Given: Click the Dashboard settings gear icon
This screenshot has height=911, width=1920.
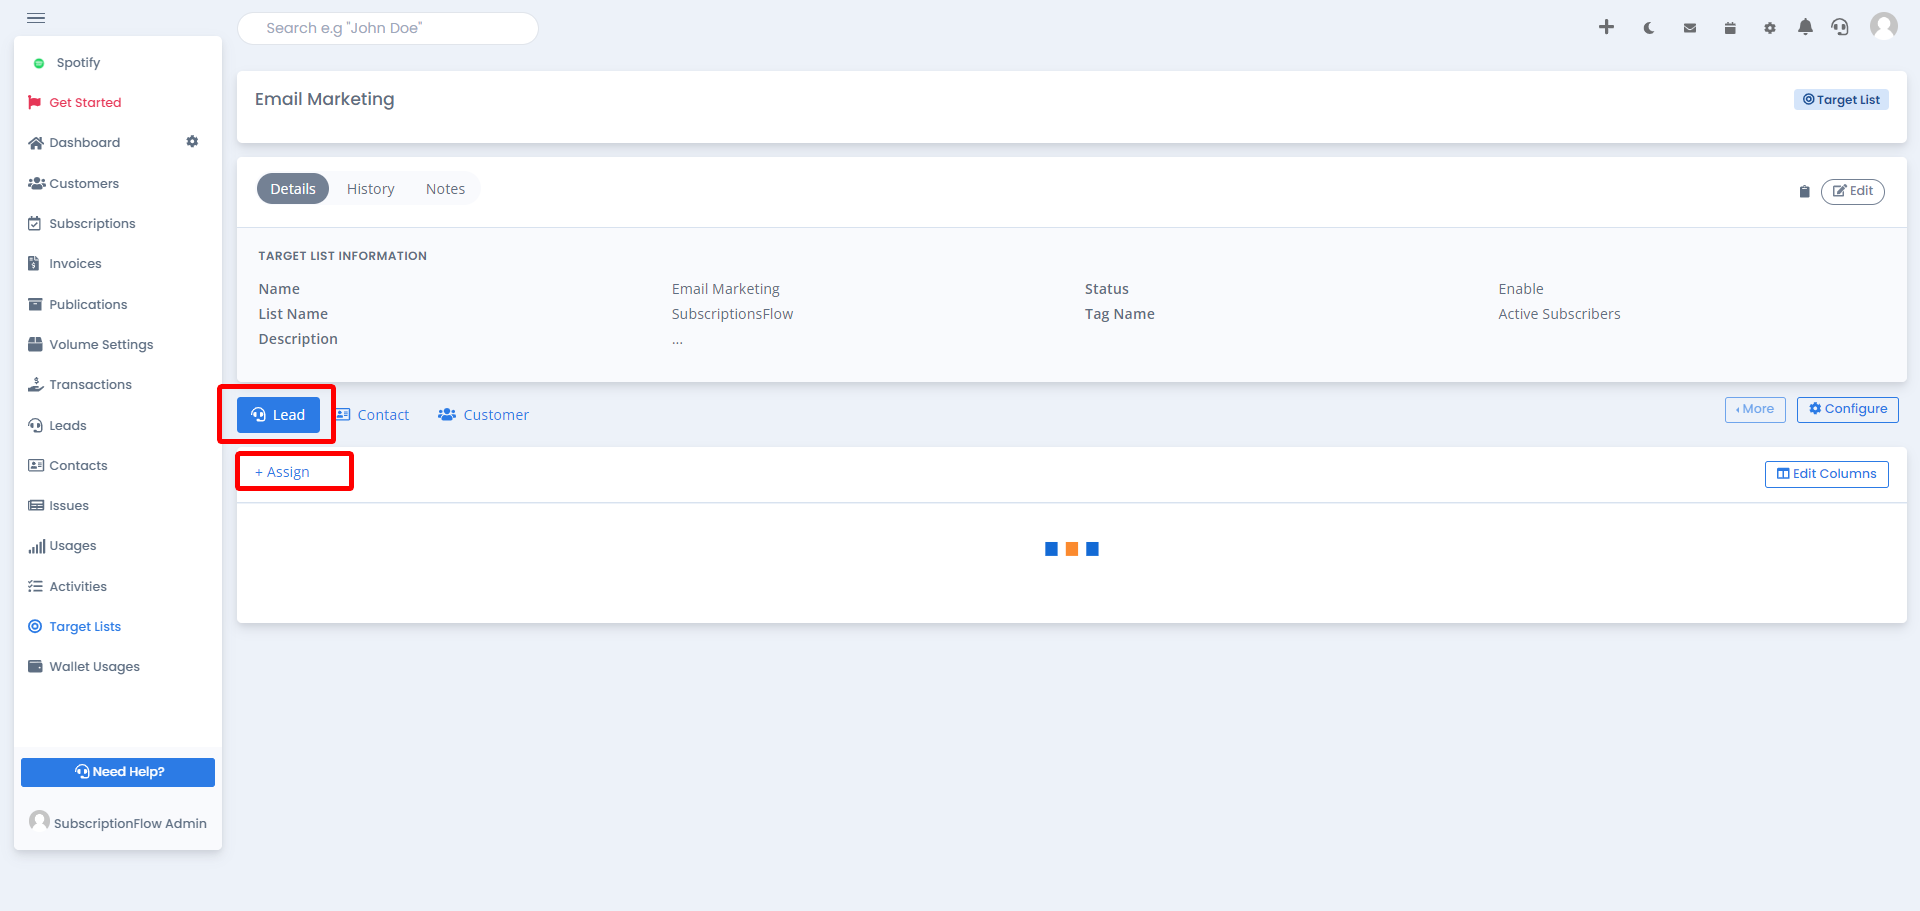Looking at the screenshot, I should click(x=192, y=142).
